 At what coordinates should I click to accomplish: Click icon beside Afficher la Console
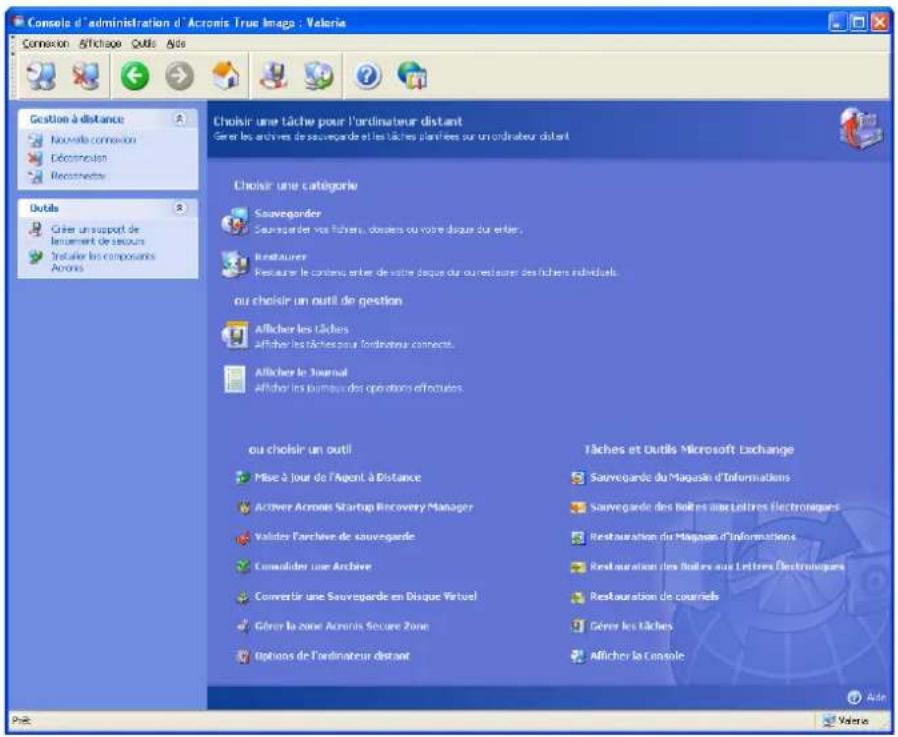[578, 656]
